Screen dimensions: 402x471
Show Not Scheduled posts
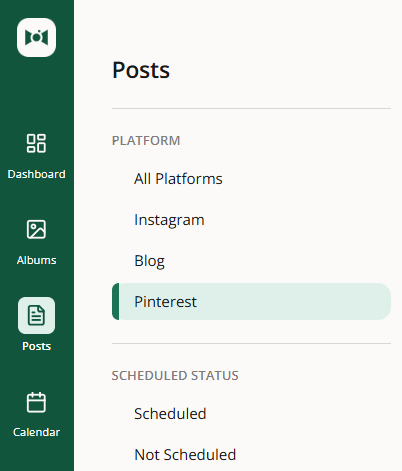[251, 455]
